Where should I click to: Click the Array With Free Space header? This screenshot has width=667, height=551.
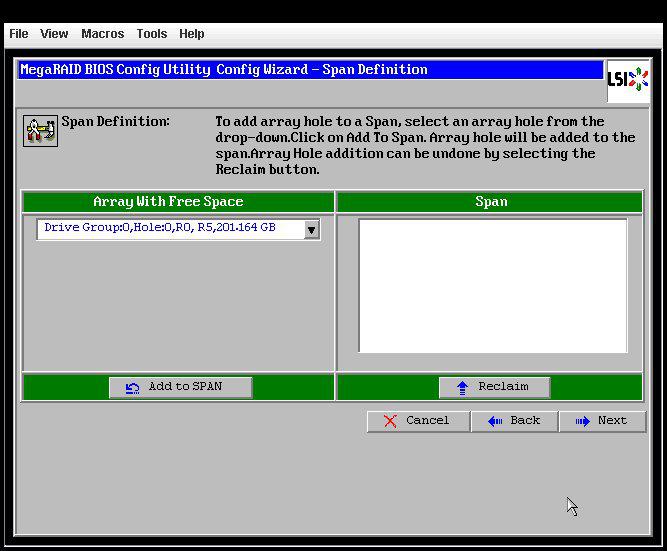pos(168,202)
